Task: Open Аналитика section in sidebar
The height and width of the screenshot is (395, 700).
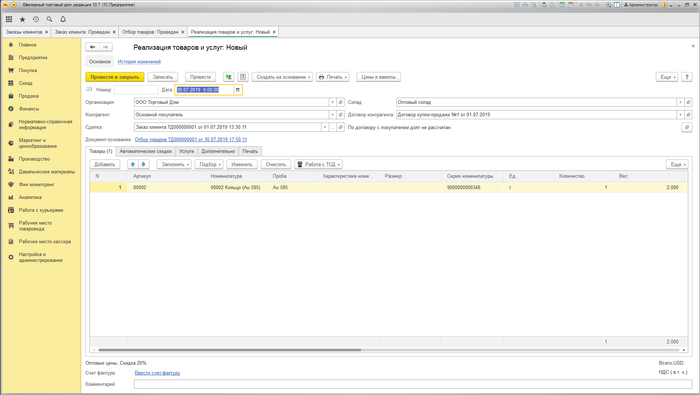Action: [x=30, y=197]
